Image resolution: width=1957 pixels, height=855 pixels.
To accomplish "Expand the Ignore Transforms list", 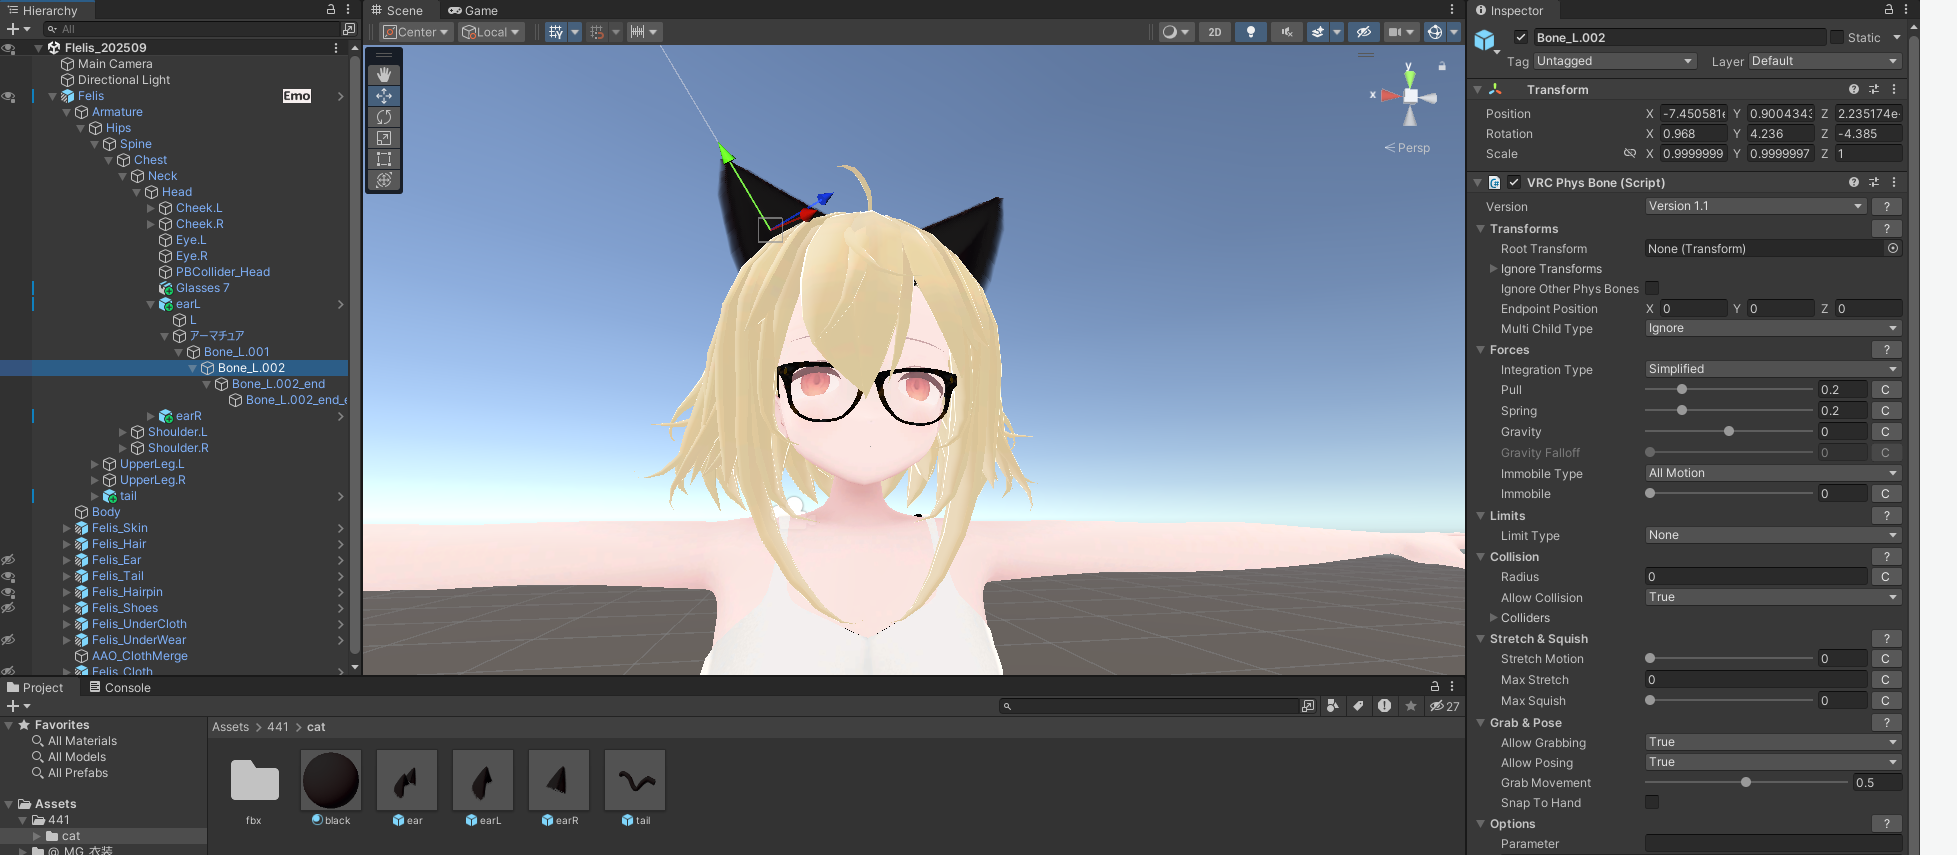I will tap(1494, 269).
